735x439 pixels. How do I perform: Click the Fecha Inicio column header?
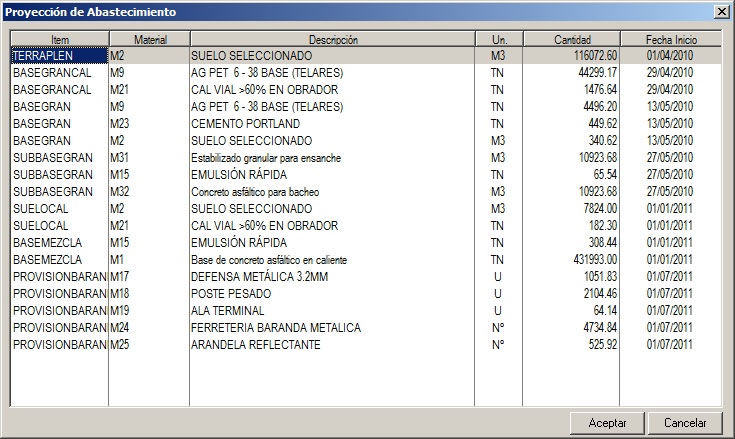coord(671,39)
